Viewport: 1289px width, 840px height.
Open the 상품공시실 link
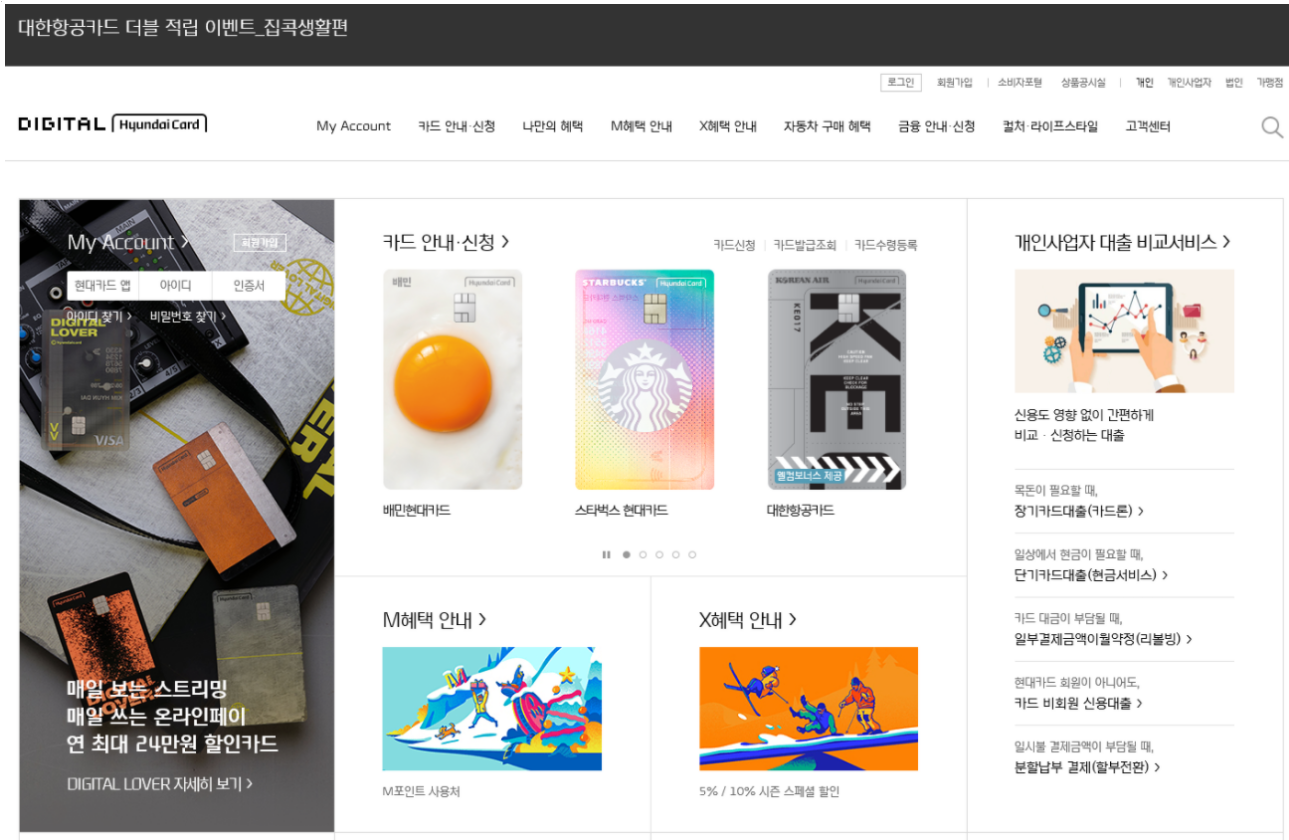point(1083,83)
